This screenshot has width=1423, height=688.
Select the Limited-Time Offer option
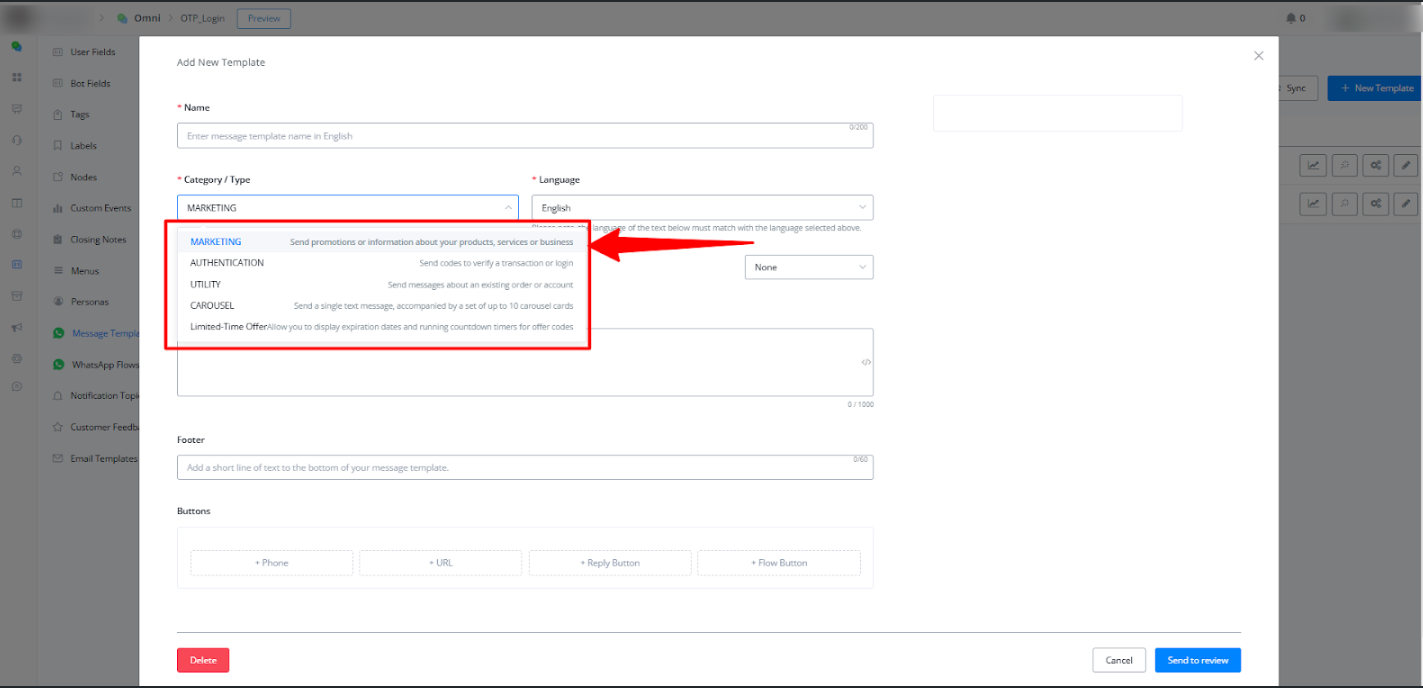(x=228, y=327)
